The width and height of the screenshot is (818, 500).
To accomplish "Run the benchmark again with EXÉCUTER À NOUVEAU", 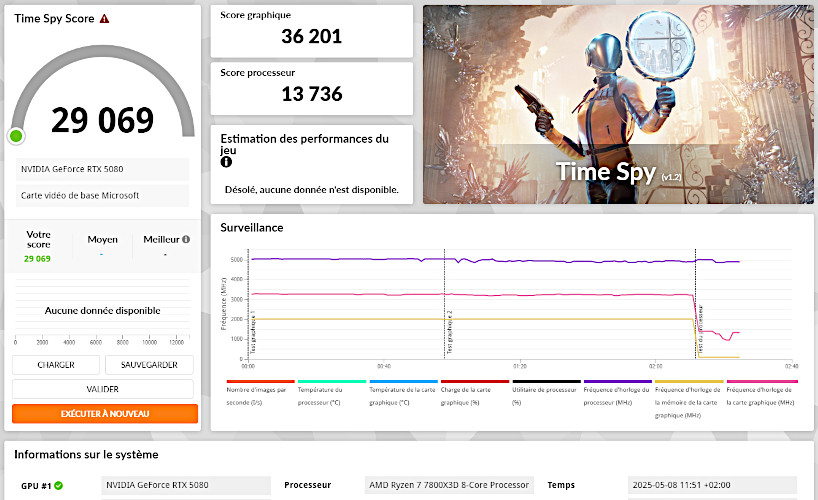I will pos(105,413).
